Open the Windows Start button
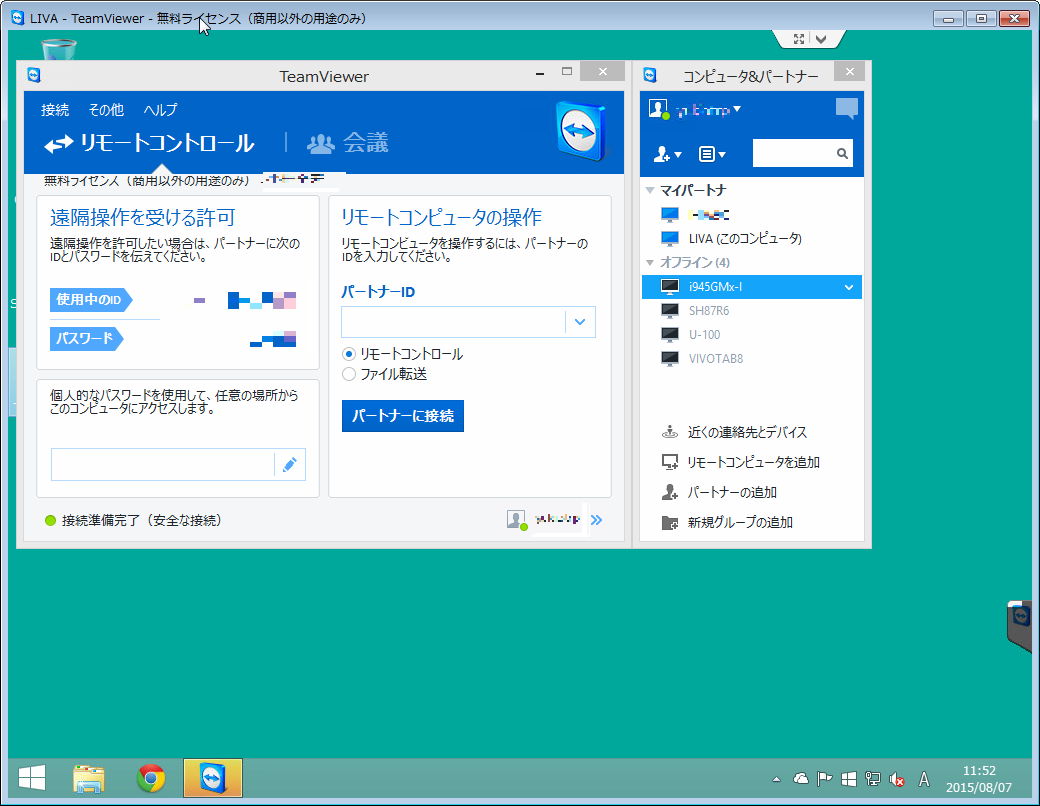 coord(32,778)
